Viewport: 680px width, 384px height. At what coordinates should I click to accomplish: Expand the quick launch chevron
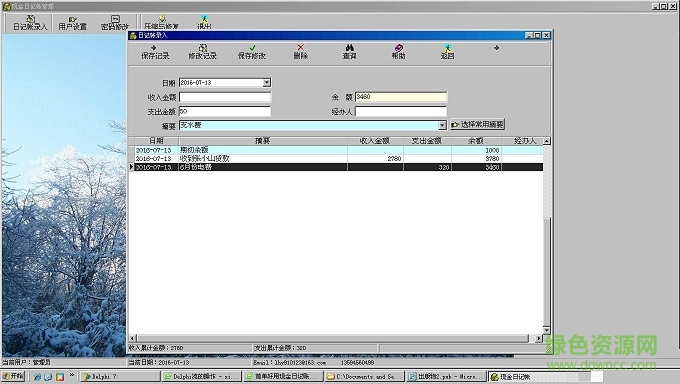72,375
